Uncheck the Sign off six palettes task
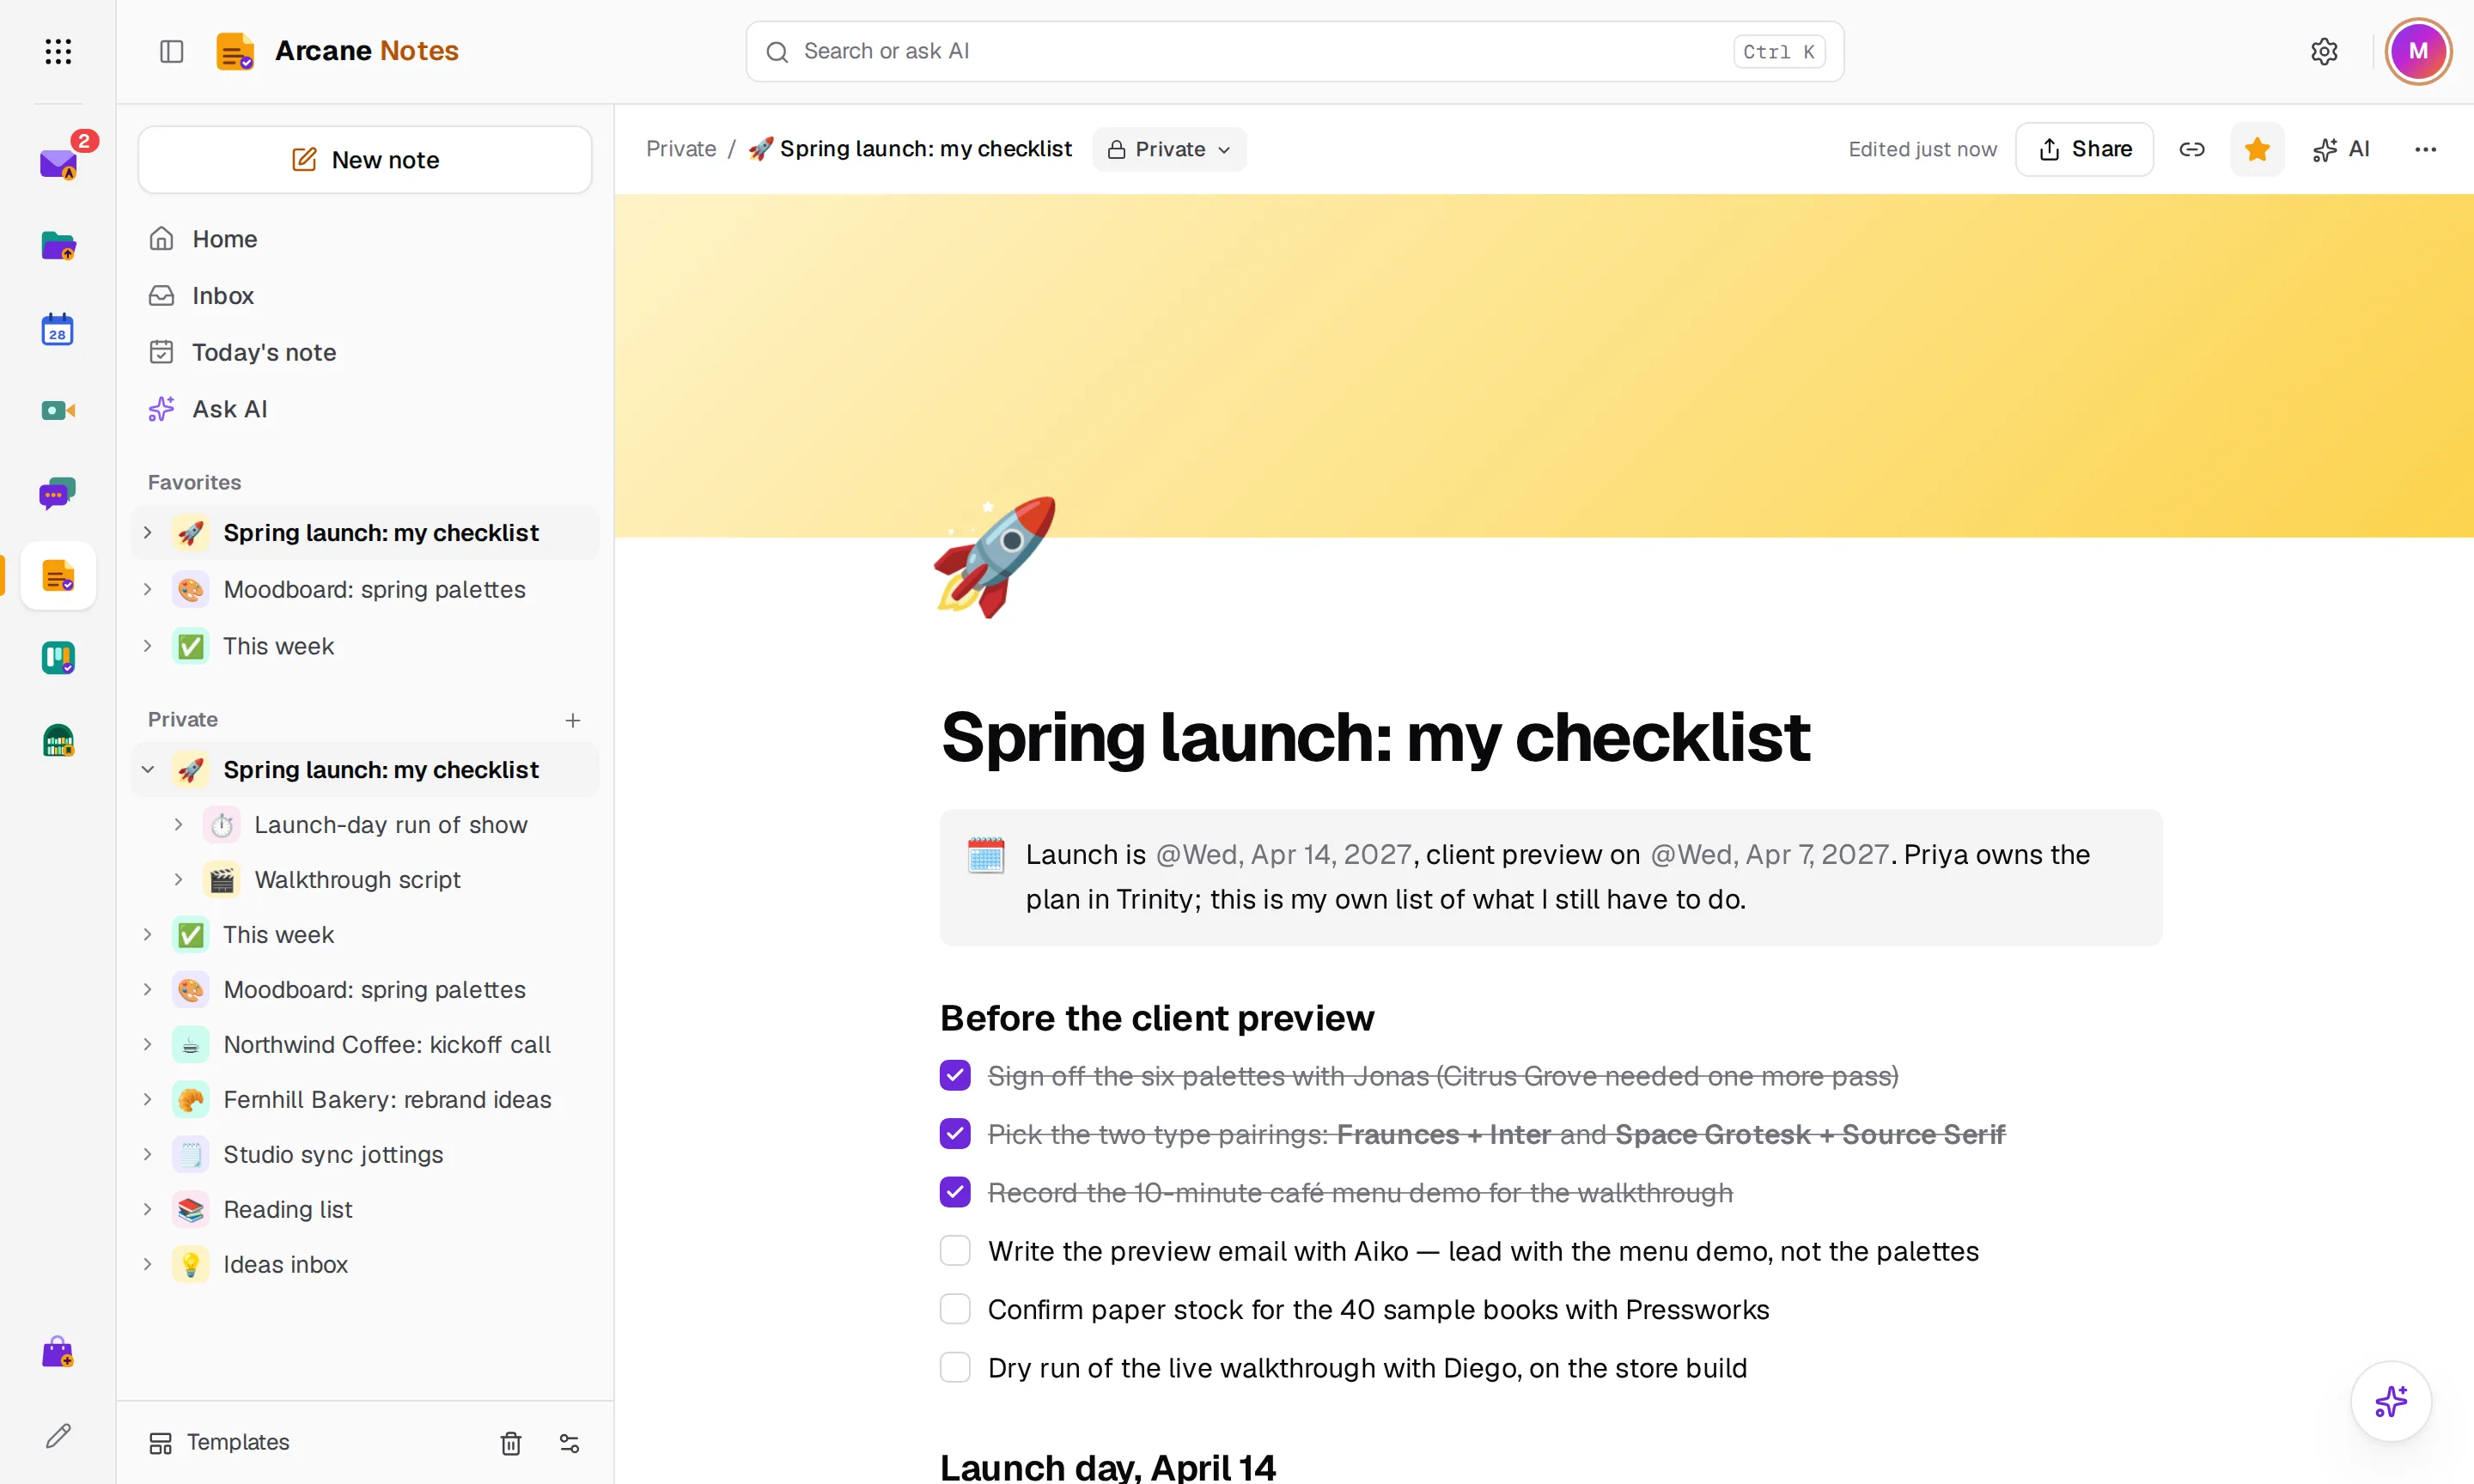Image resolution: width=2474 pixels, height=1484 pixels. (955, 1076)
